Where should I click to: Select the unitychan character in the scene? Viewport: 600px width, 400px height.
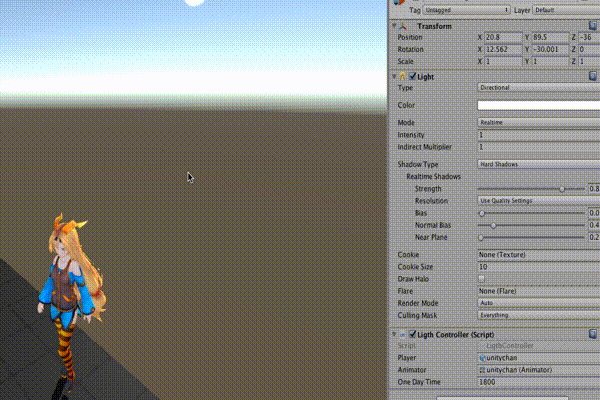coord(69,302)
